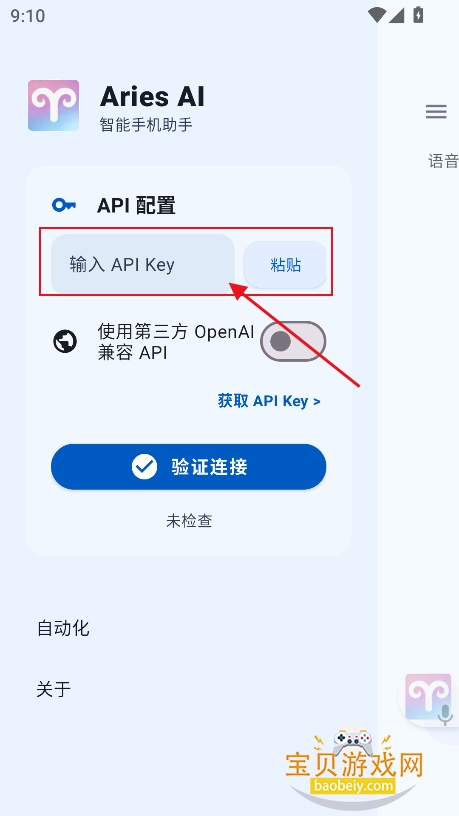Open the hamburger menu icon
459x816 pixels.
tap(436, 111)
